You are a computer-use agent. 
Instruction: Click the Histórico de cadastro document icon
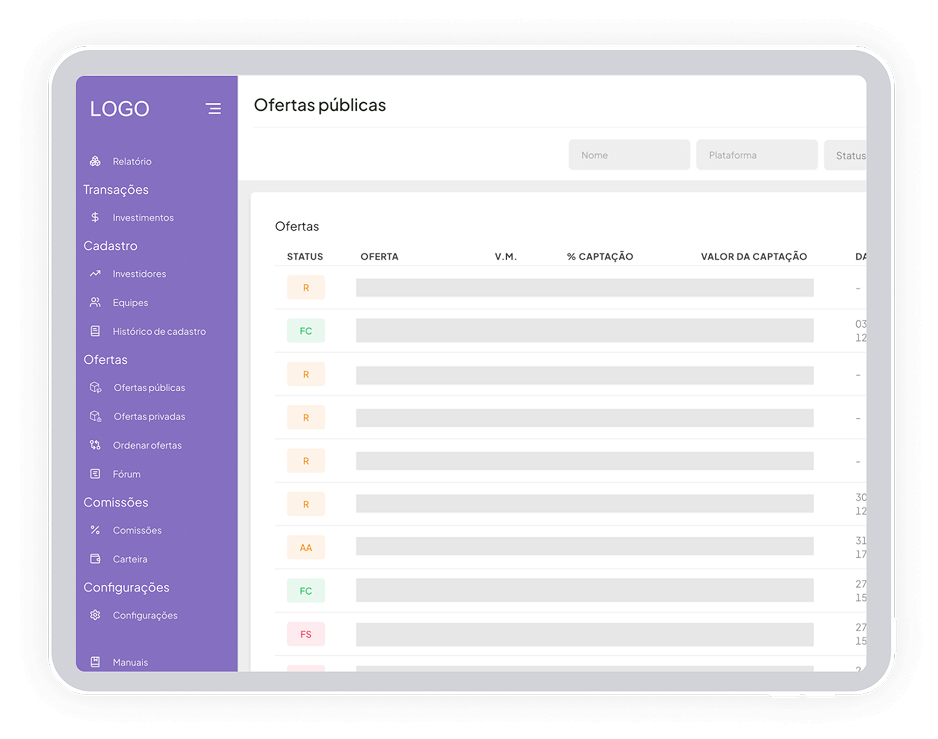point(95,331)
